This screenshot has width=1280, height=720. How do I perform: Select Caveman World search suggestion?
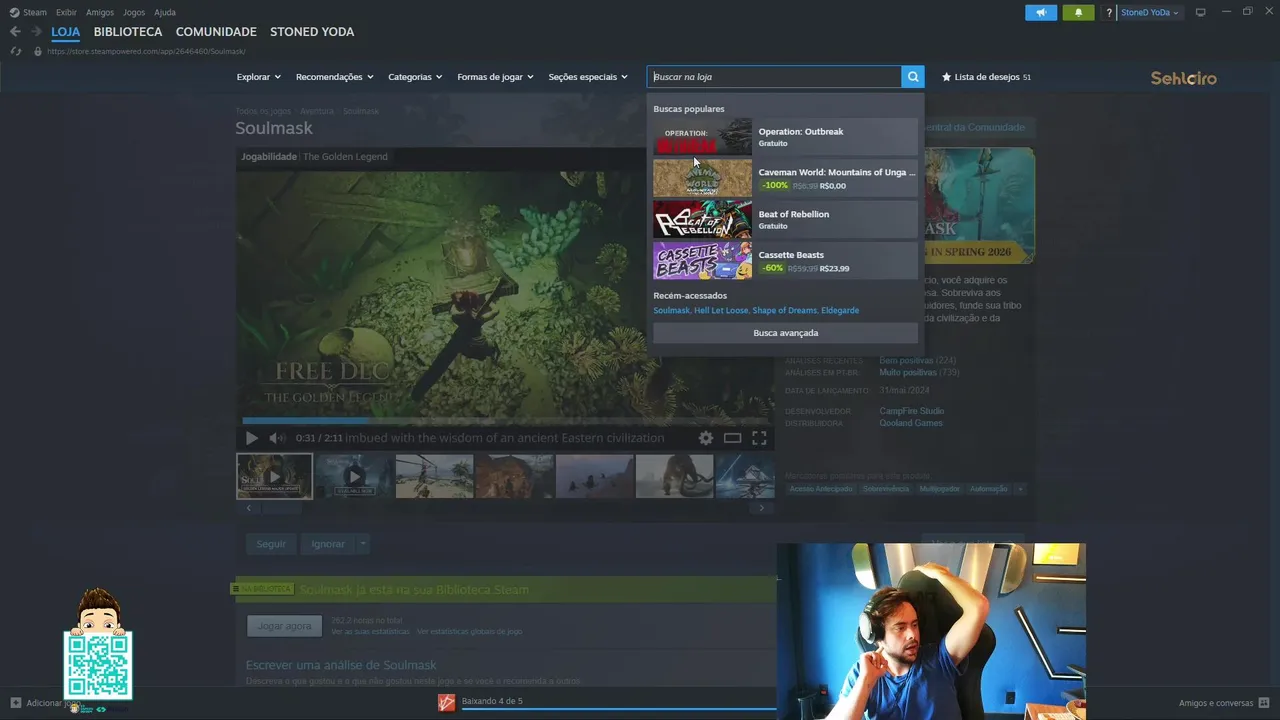tap(785, 178)
